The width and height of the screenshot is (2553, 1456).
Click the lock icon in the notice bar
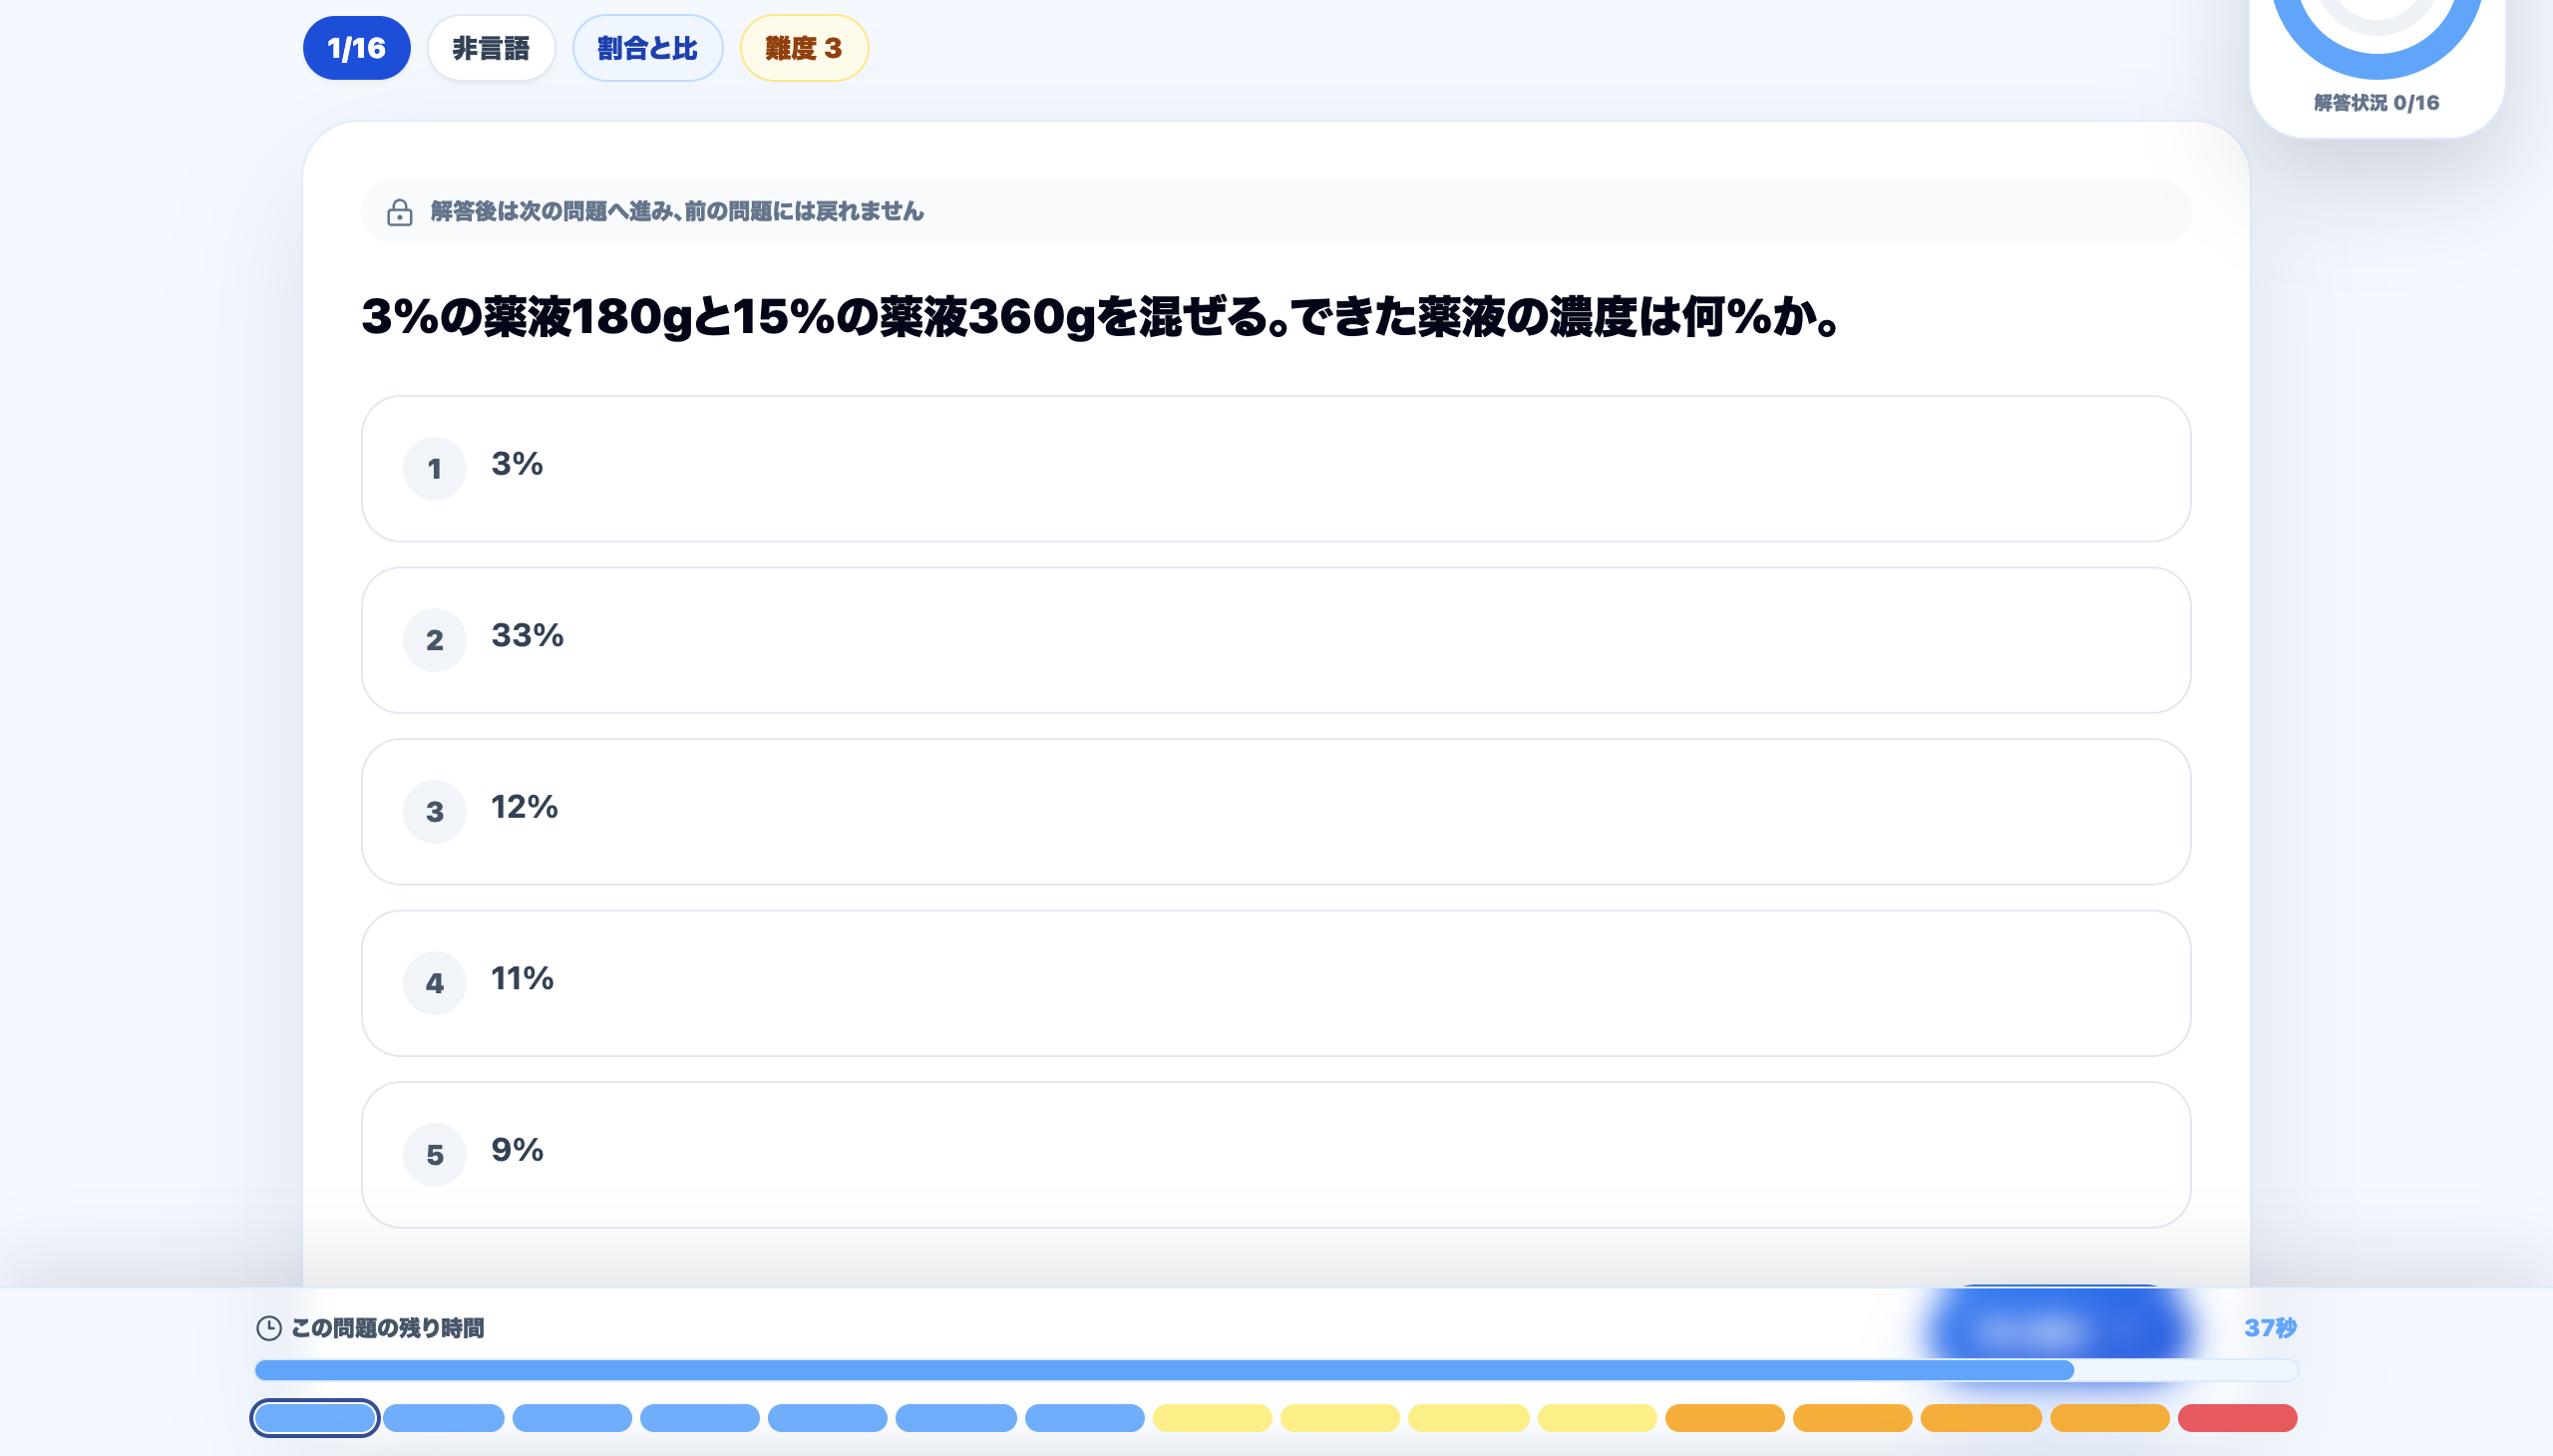[399, 212]
